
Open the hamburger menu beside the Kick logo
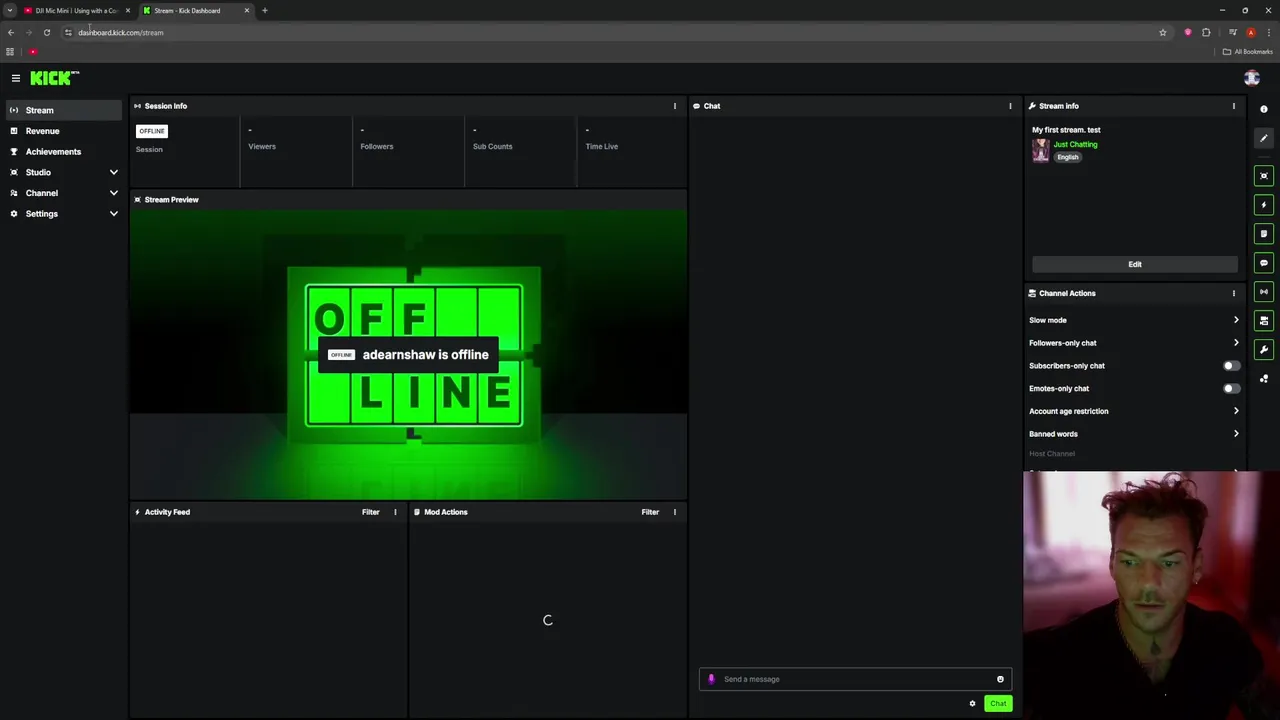(16, 78)
